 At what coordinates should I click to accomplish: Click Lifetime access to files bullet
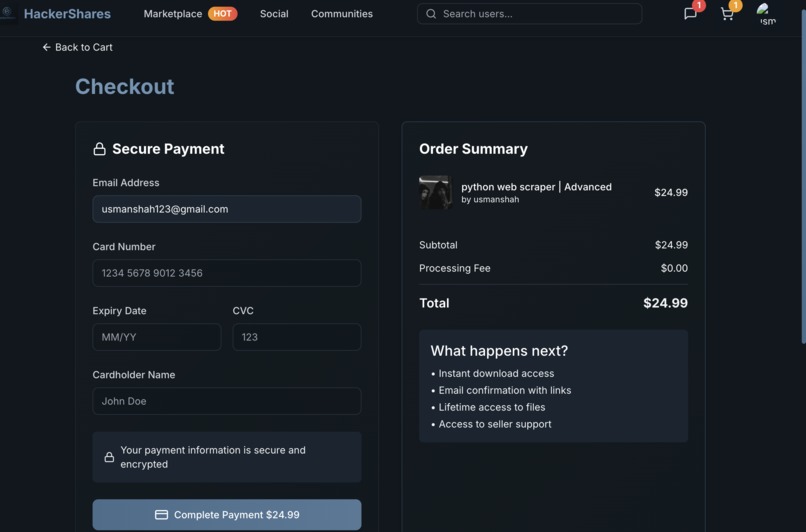pyautogui.click(x=488, y=407)
